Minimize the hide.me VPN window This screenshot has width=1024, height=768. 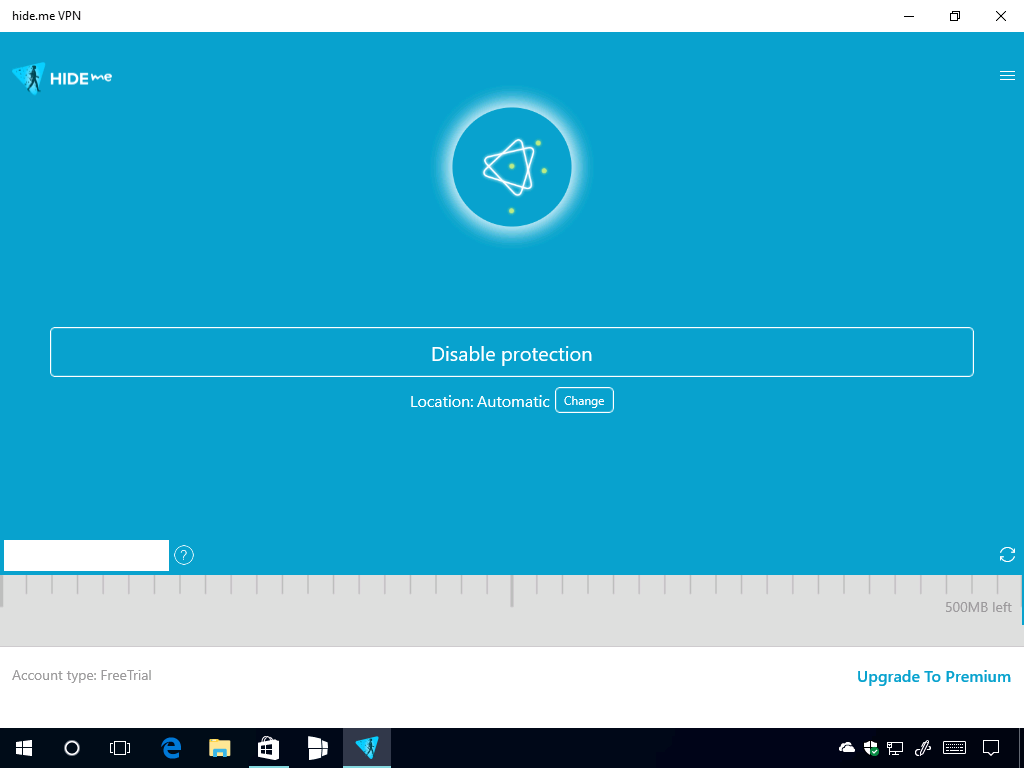[909, 16]
